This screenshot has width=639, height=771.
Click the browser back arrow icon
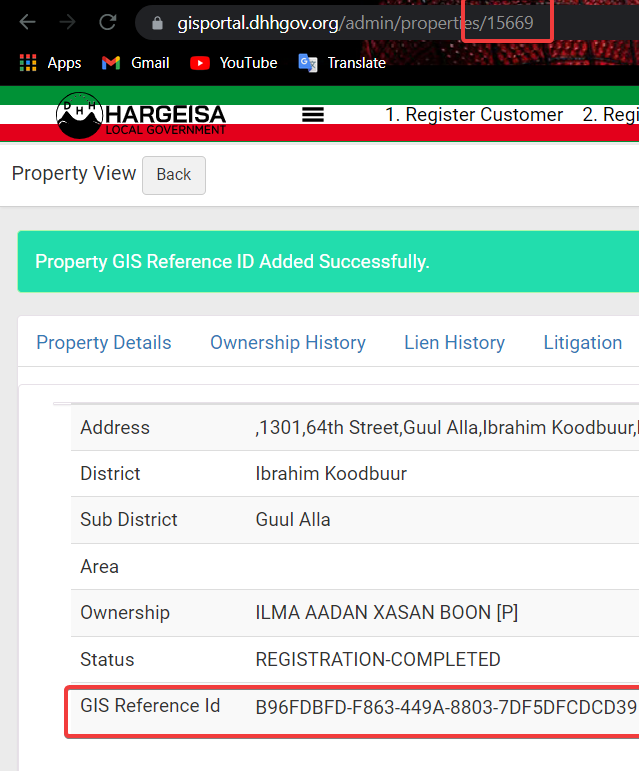pyautogui.click(x=28, y=22)
